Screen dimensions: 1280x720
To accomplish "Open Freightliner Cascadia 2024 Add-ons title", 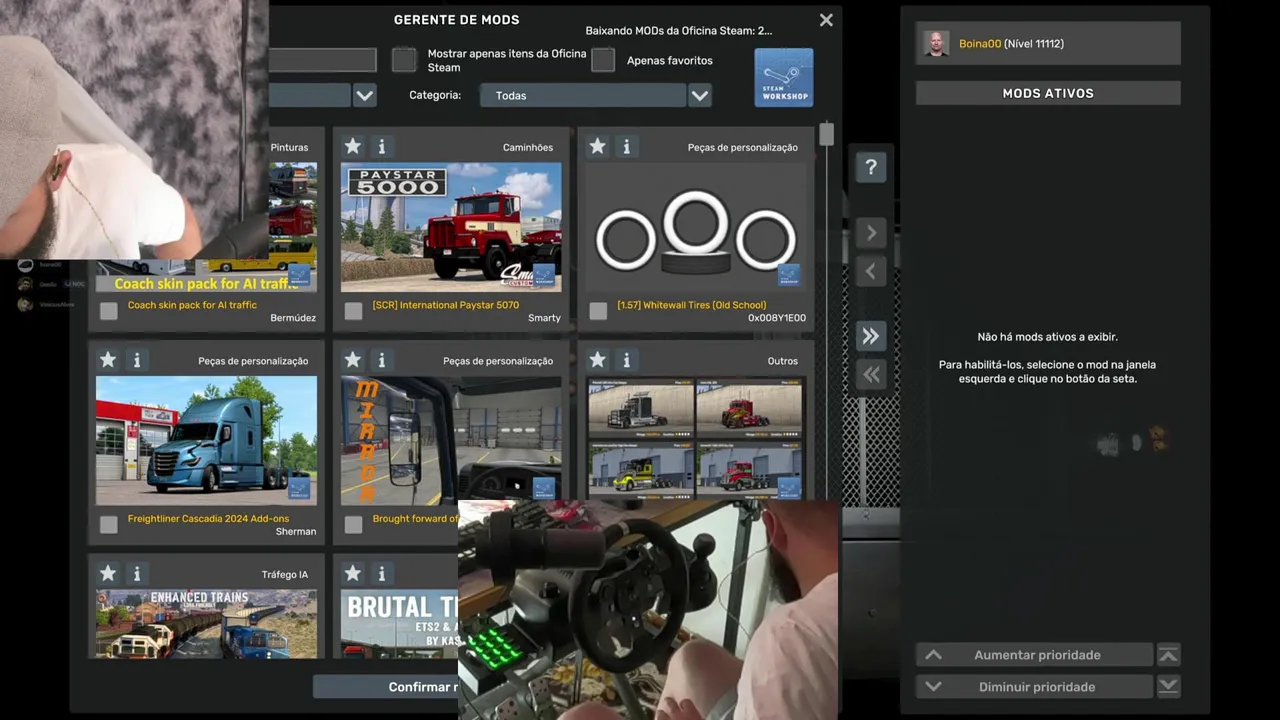I will pos(208,519).
